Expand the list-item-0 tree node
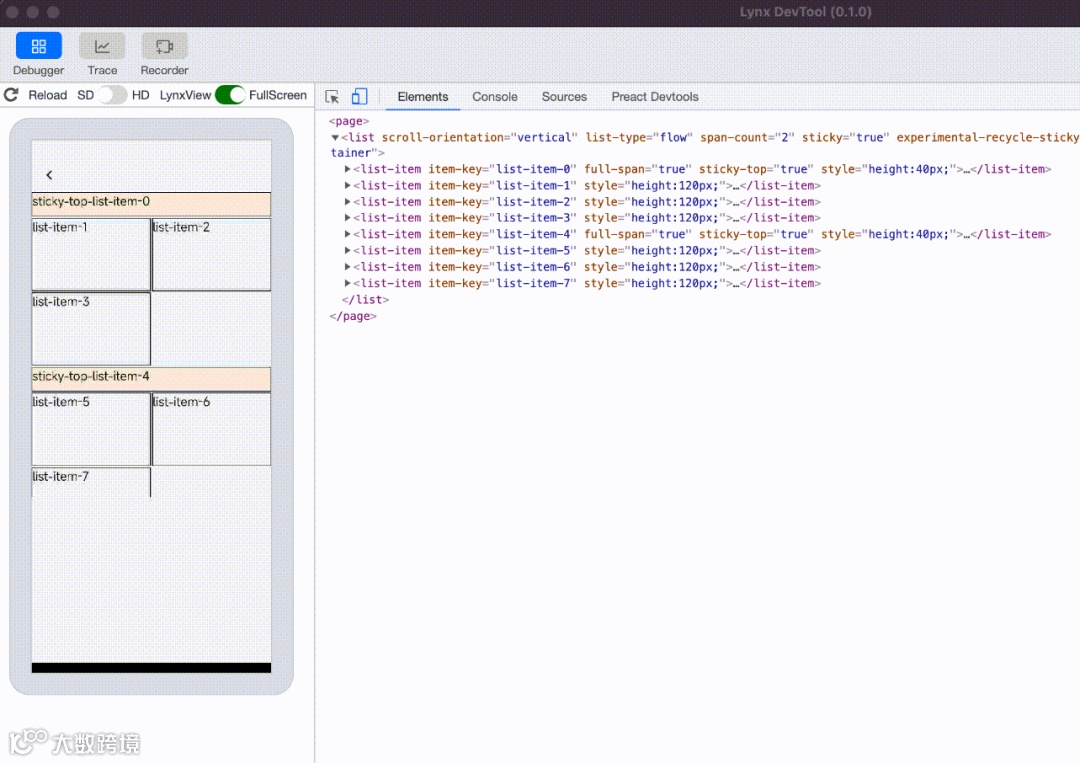 348,169
